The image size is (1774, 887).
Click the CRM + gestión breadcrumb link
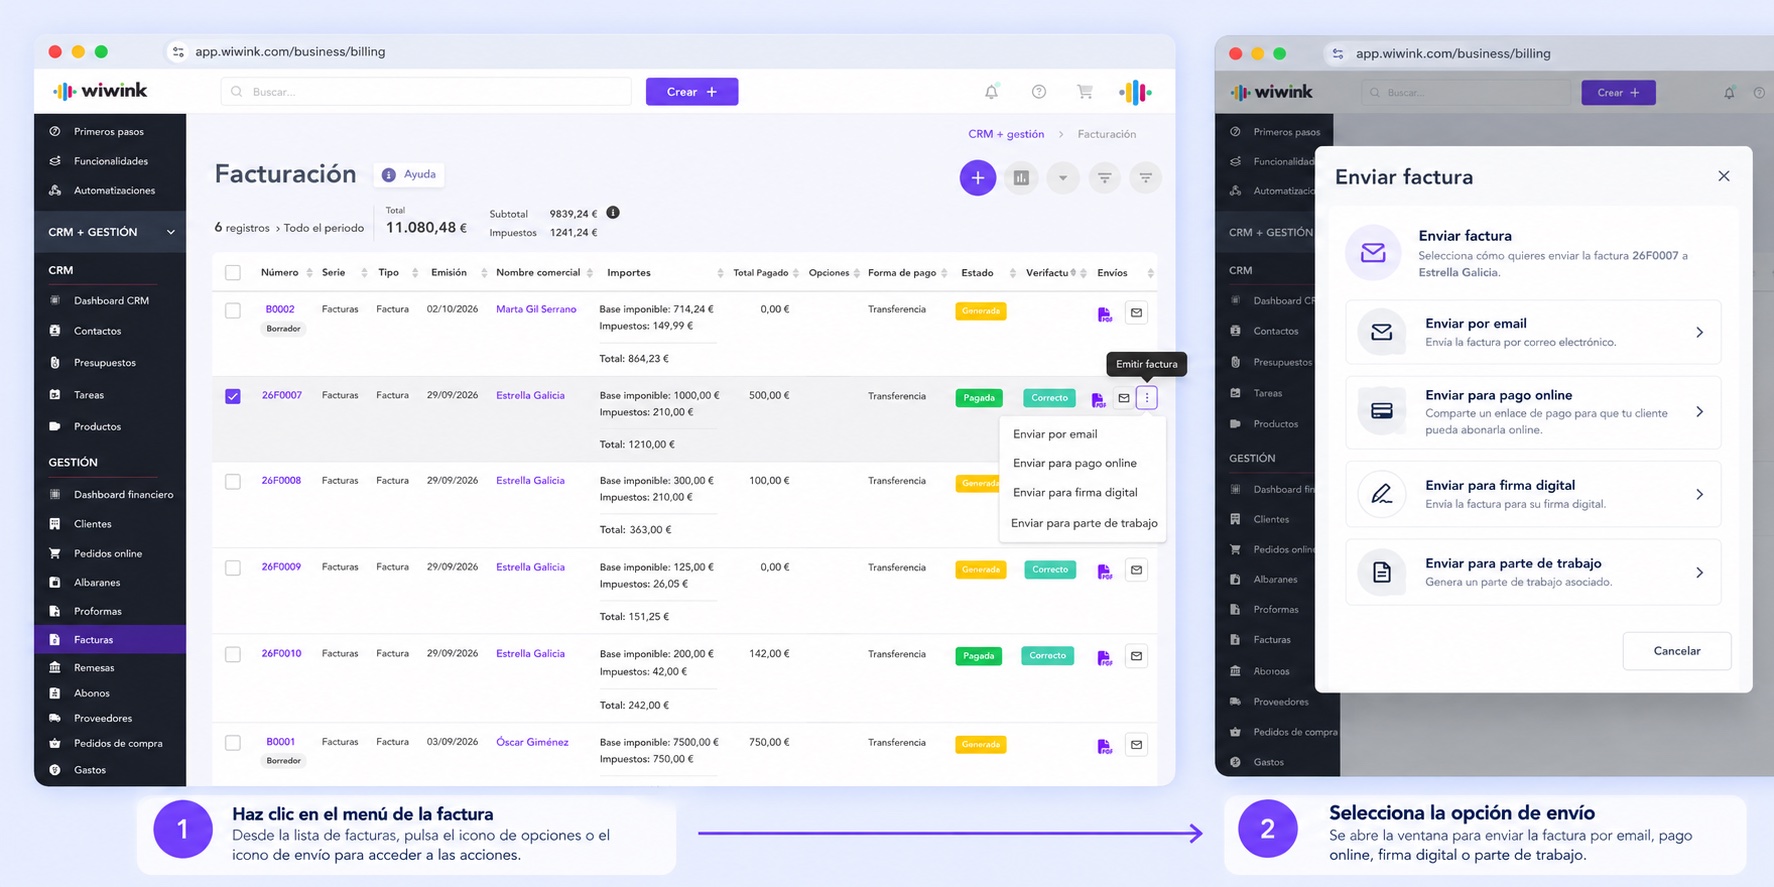coord(1006,134)
